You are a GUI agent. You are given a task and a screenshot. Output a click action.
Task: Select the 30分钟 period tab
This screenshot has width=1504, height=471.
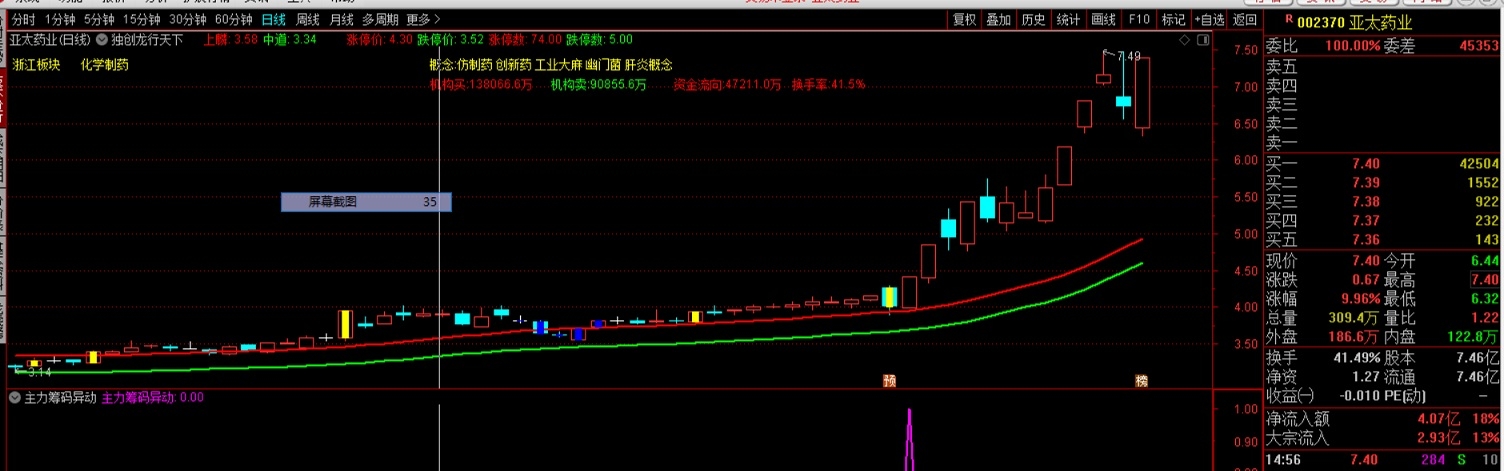[187, 19]
